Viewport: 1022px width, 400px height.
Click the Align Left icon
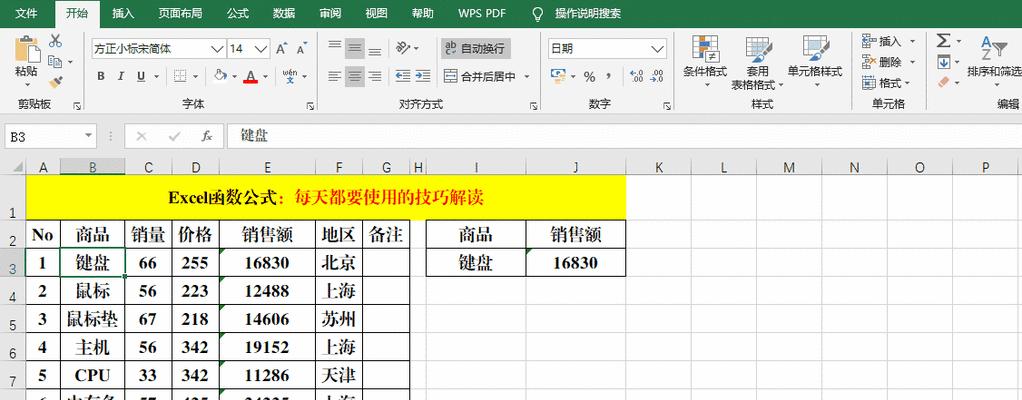pos(335,76)
